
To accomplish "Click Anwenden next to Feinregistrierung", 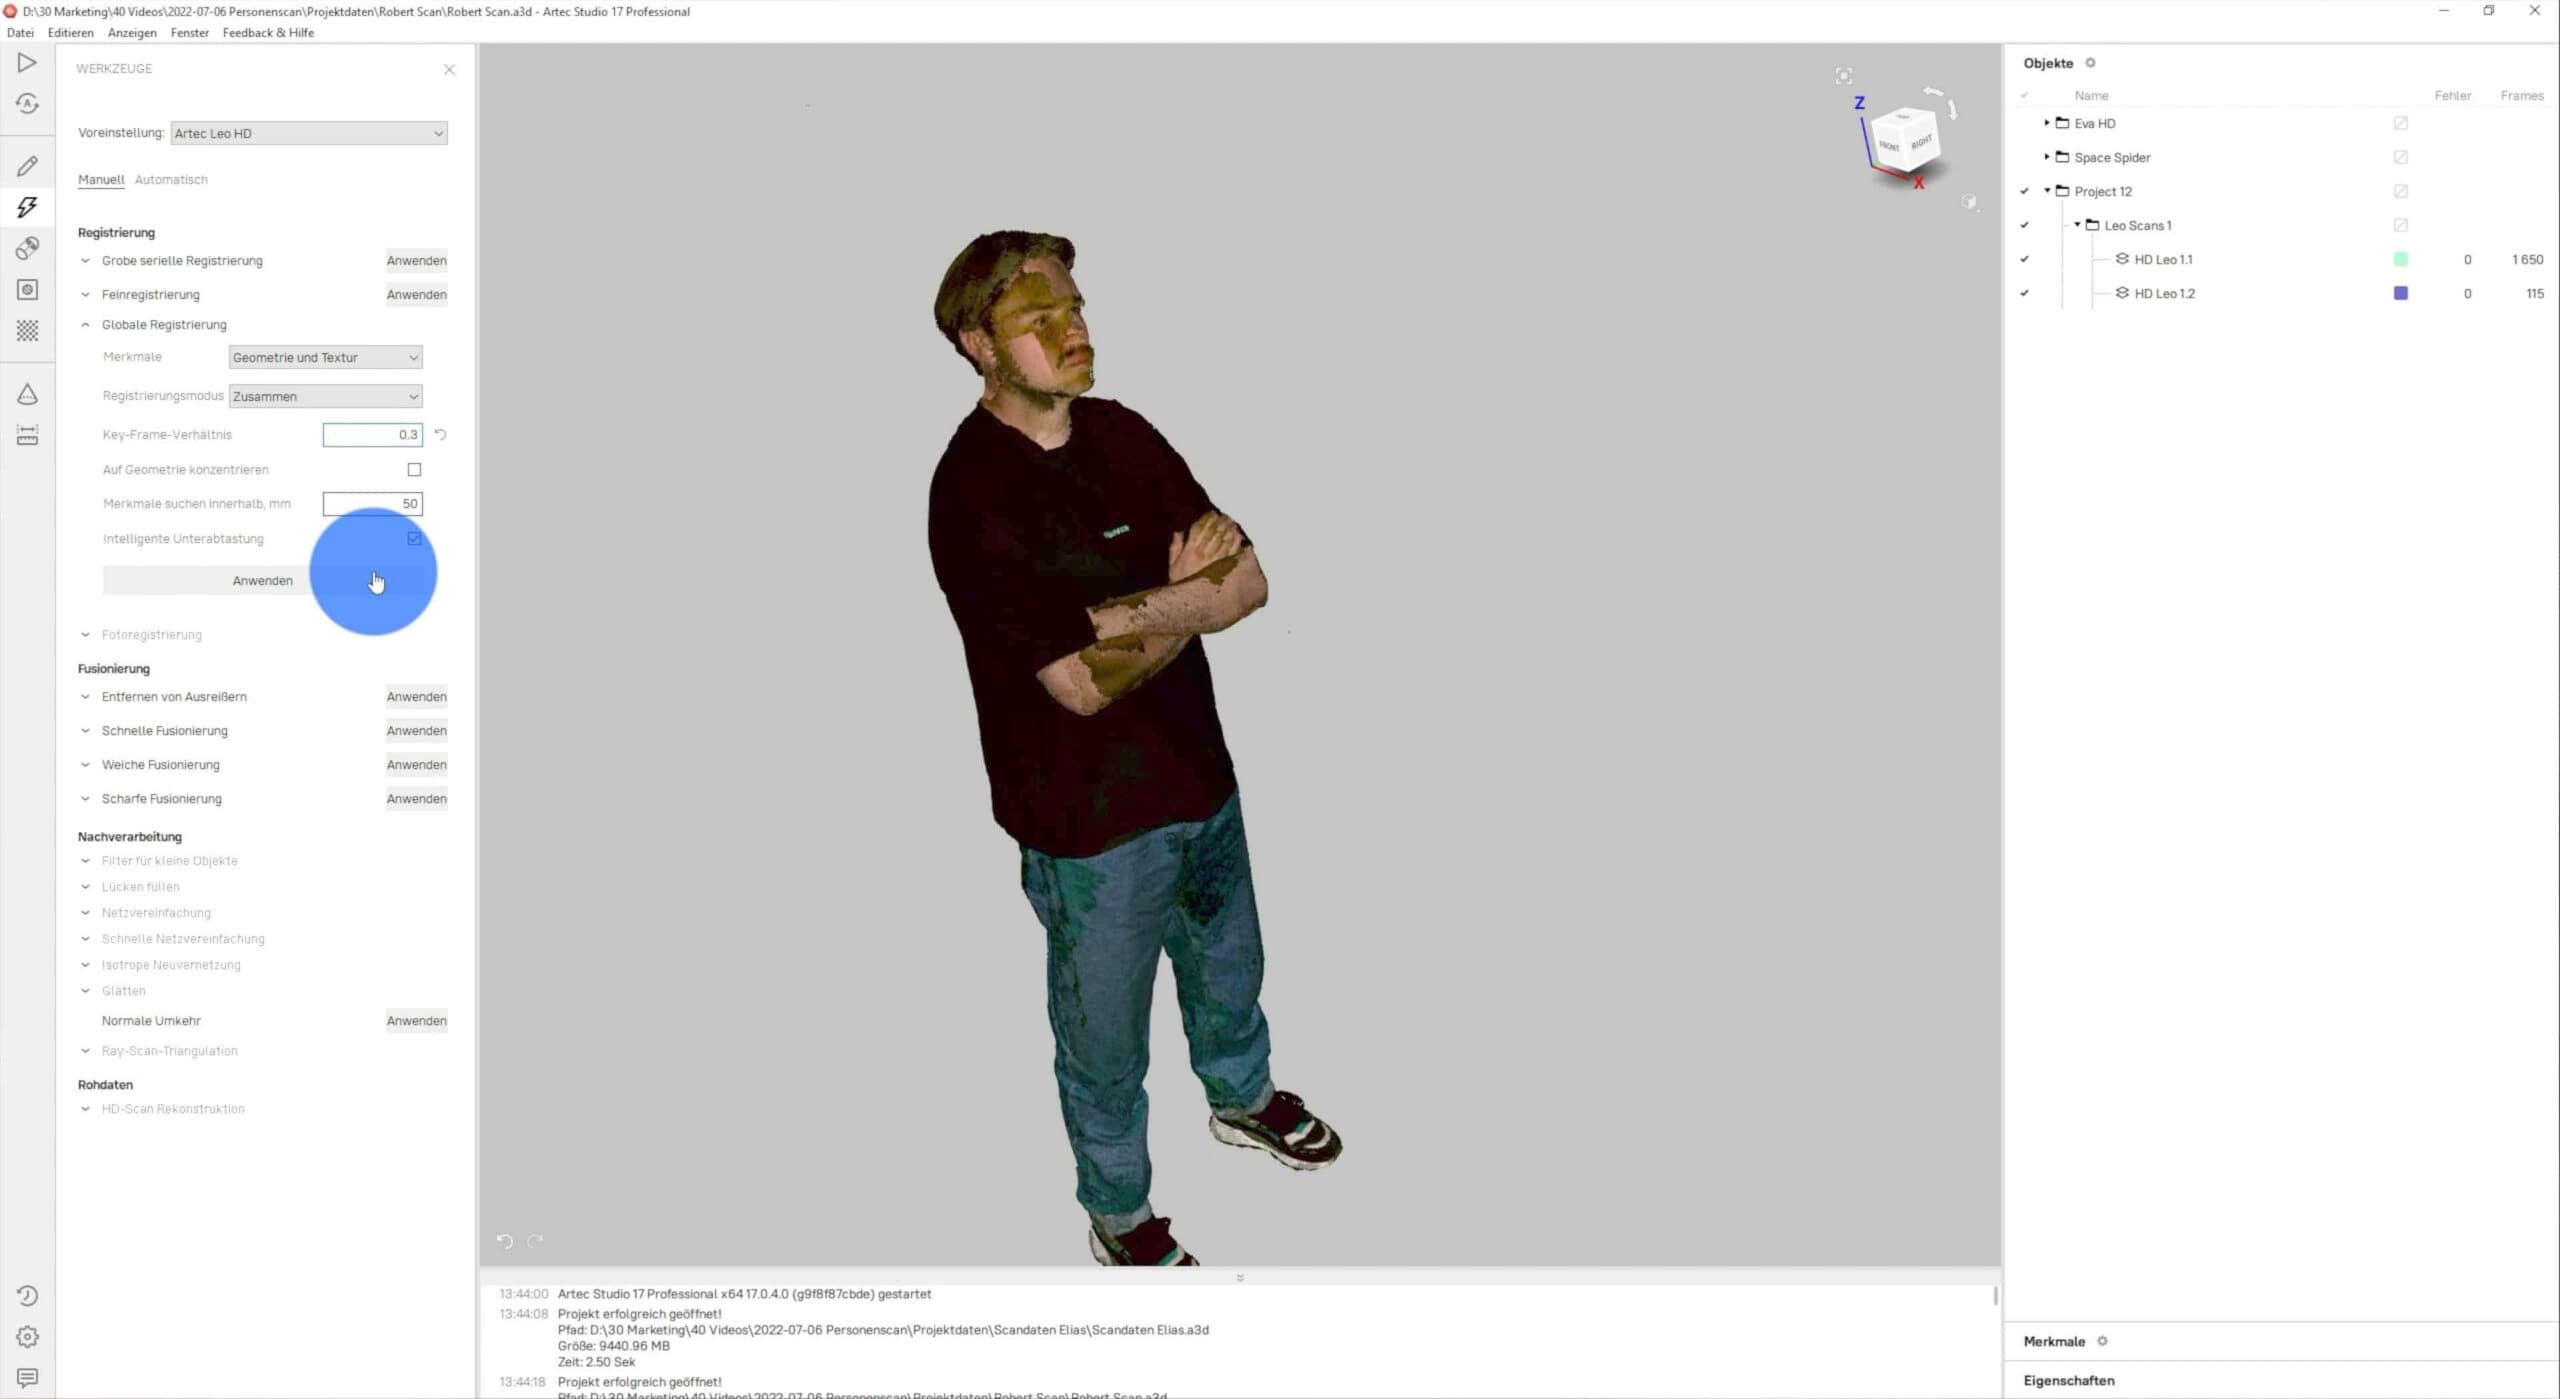I will point(416,294).
